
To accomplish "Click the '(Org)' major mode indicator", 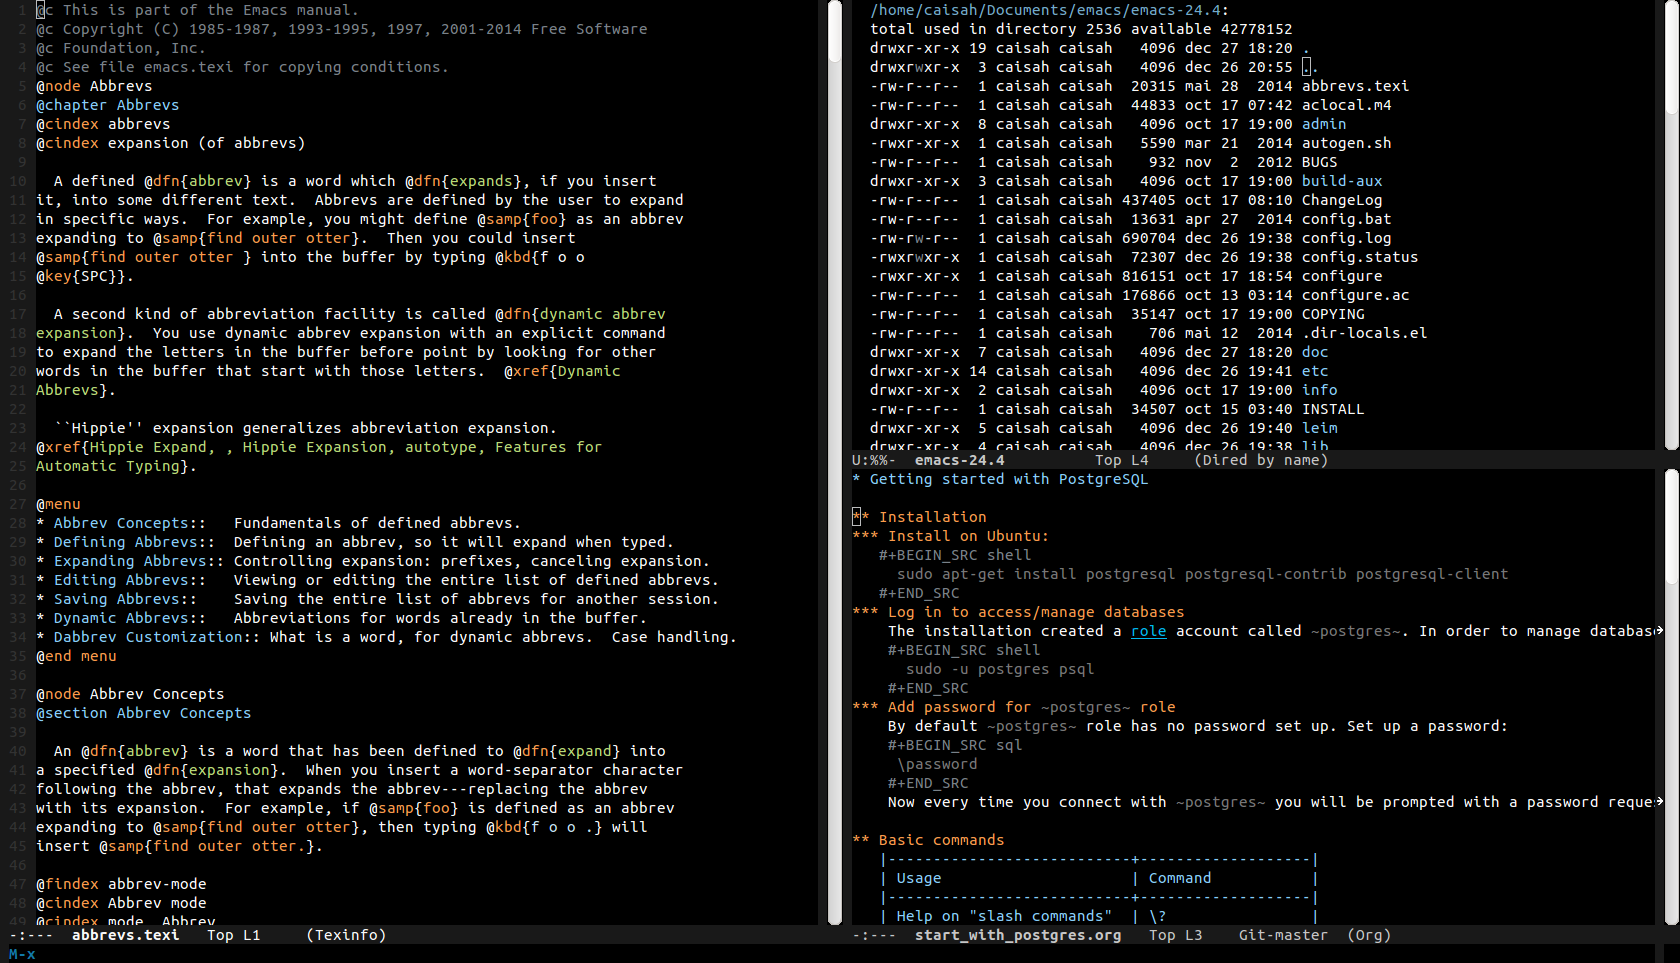I will [x=1369, y=935].
